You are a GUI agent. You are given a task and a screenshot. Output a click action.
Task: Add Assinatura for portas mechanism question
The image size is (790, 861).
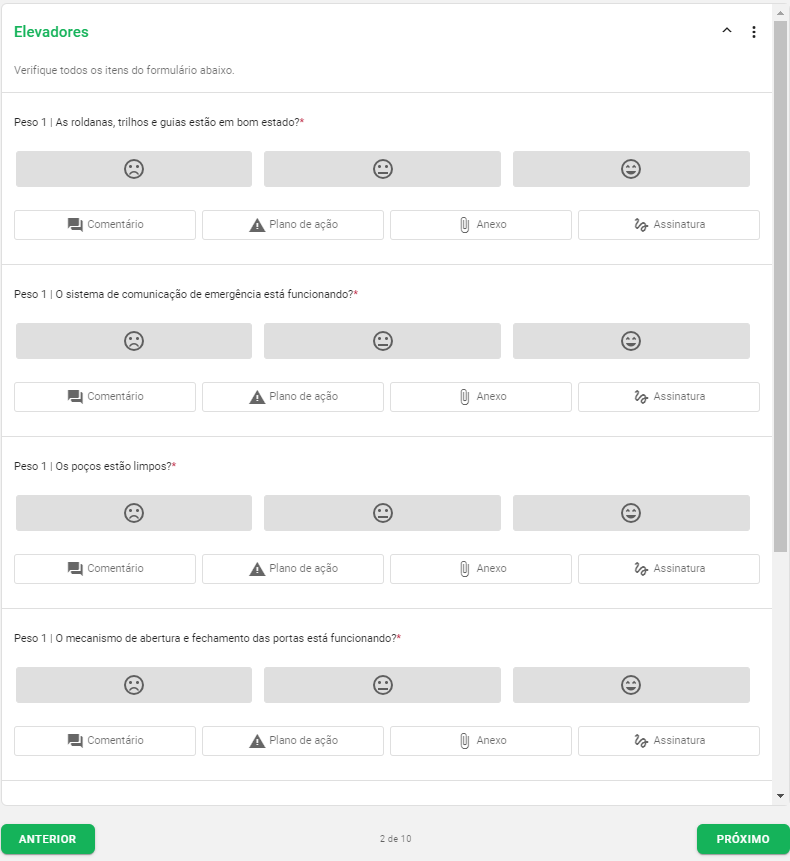coord(669,741)
